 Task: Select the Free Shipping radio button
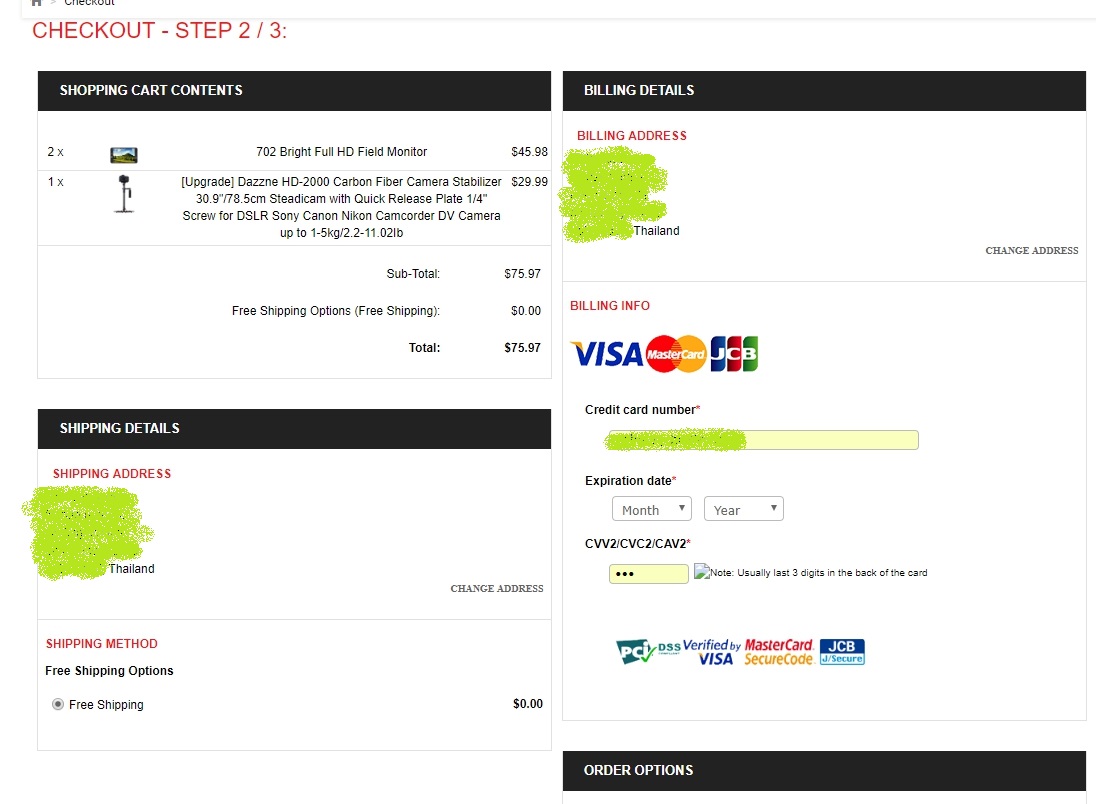[x=58, y=704]
